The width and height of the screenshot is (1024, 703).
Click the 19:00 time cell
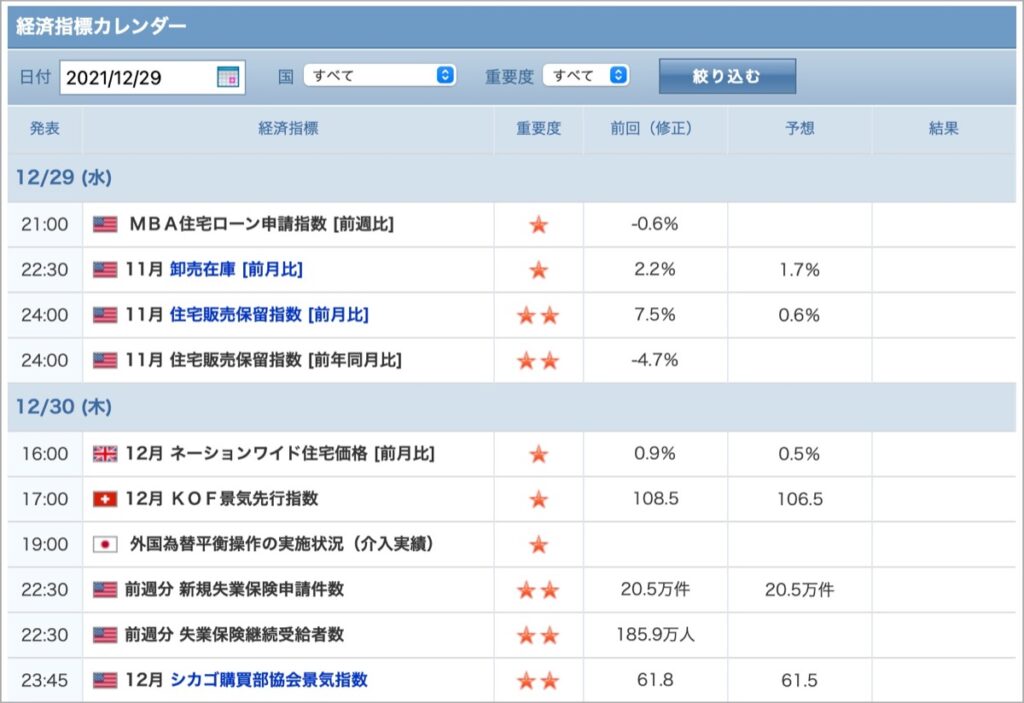click(x=44, y=544)
